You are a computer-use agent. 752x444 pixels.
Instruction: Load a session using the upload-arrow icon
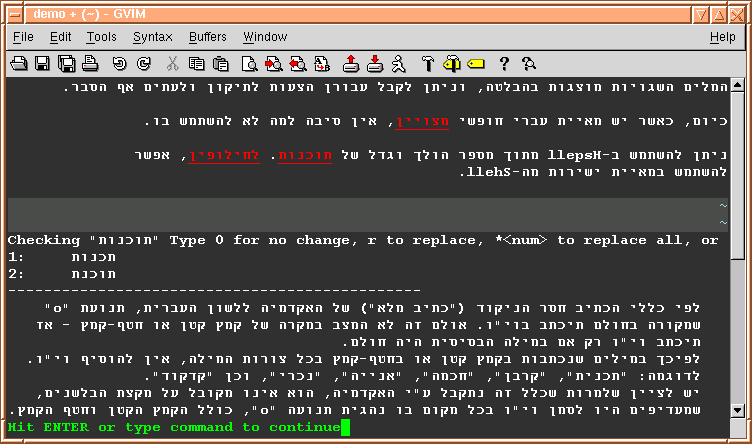click(351, 63)
